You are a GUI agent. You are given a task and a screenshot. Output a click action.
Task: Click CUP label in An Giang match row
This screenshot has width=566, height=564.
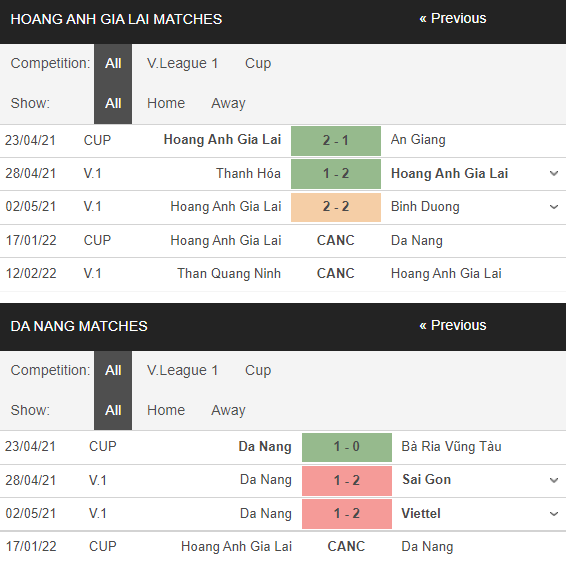(x=97, y=140)
